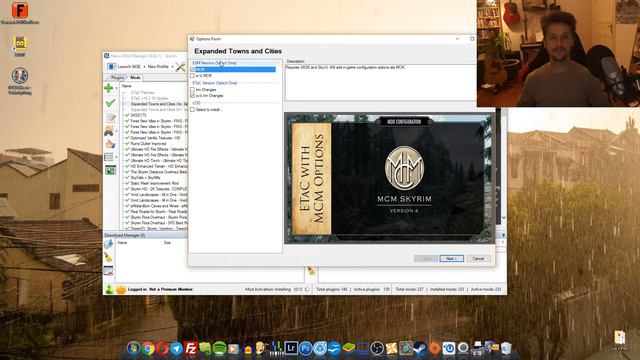Select the SKSE173 mod row
The height and width of the screenshot is (360, 640).
click(x=138, y=116)
